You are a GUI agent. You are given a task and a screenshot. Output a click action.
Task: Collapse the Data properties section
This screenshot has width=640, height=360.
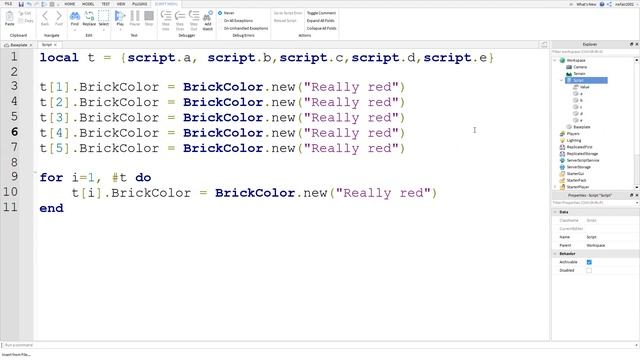(x=555, y=212)
